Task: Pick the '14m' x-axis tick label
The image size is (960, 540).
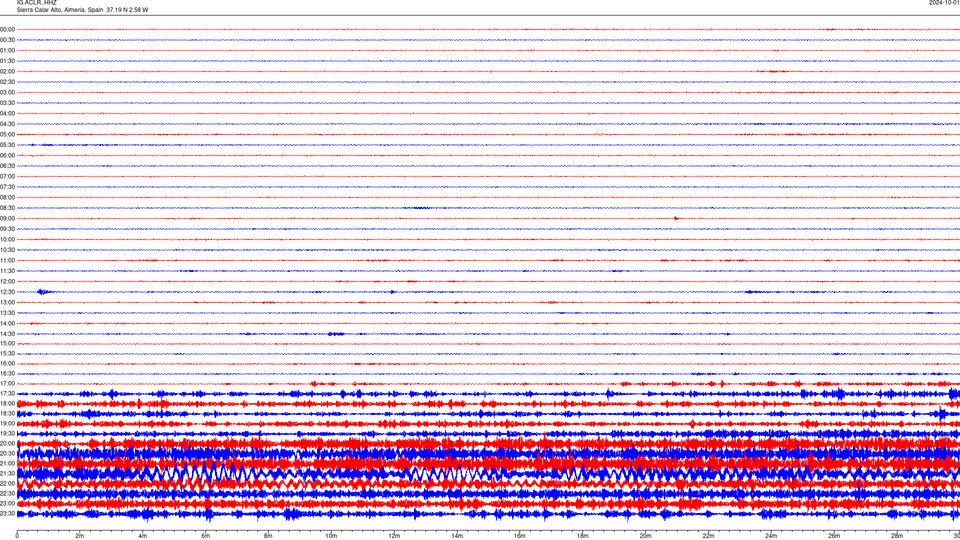Action: (457, 536)
